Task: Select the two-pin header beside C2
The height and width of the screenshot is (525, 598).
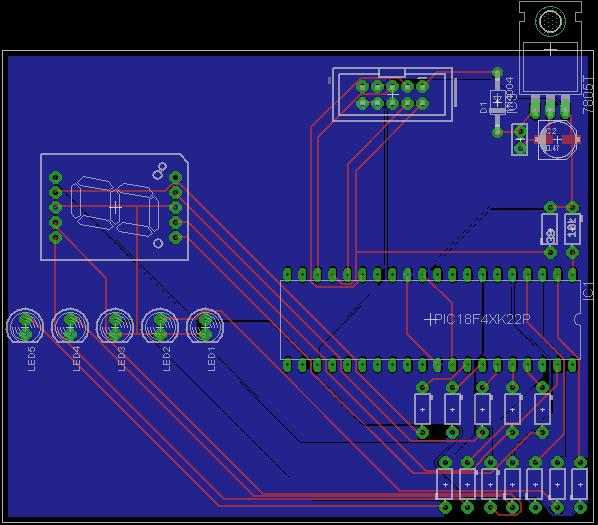Action: (519, 140)
